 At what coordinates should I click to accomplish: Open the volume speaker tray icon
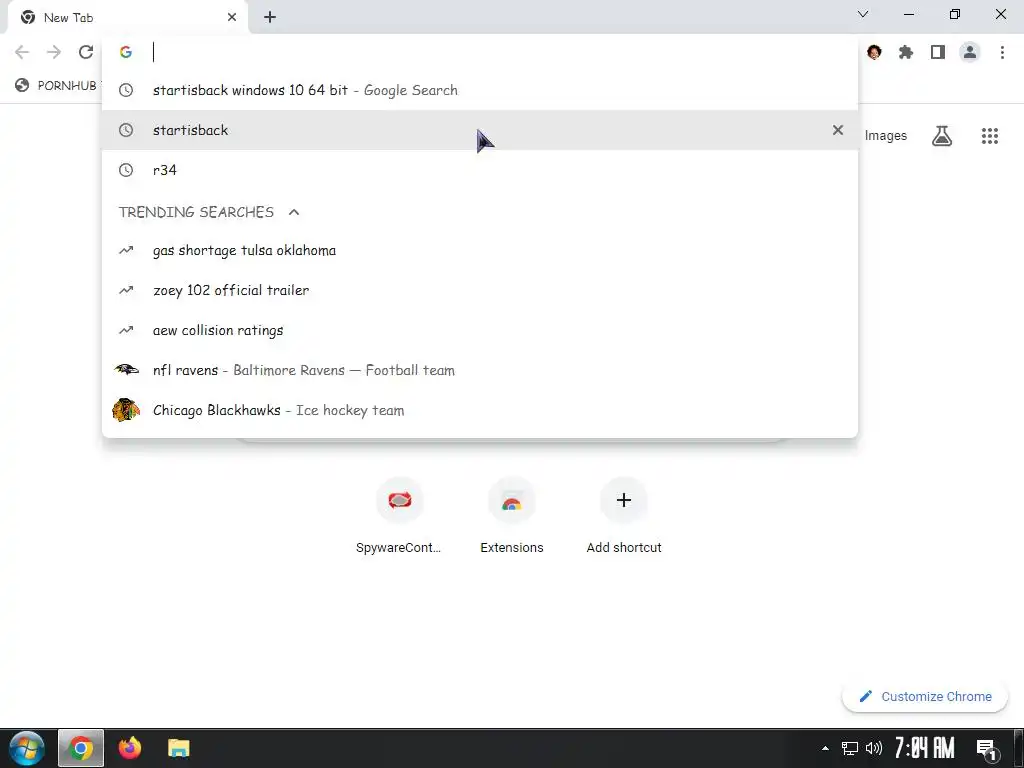pyautogui.click(x=874, y=748)
